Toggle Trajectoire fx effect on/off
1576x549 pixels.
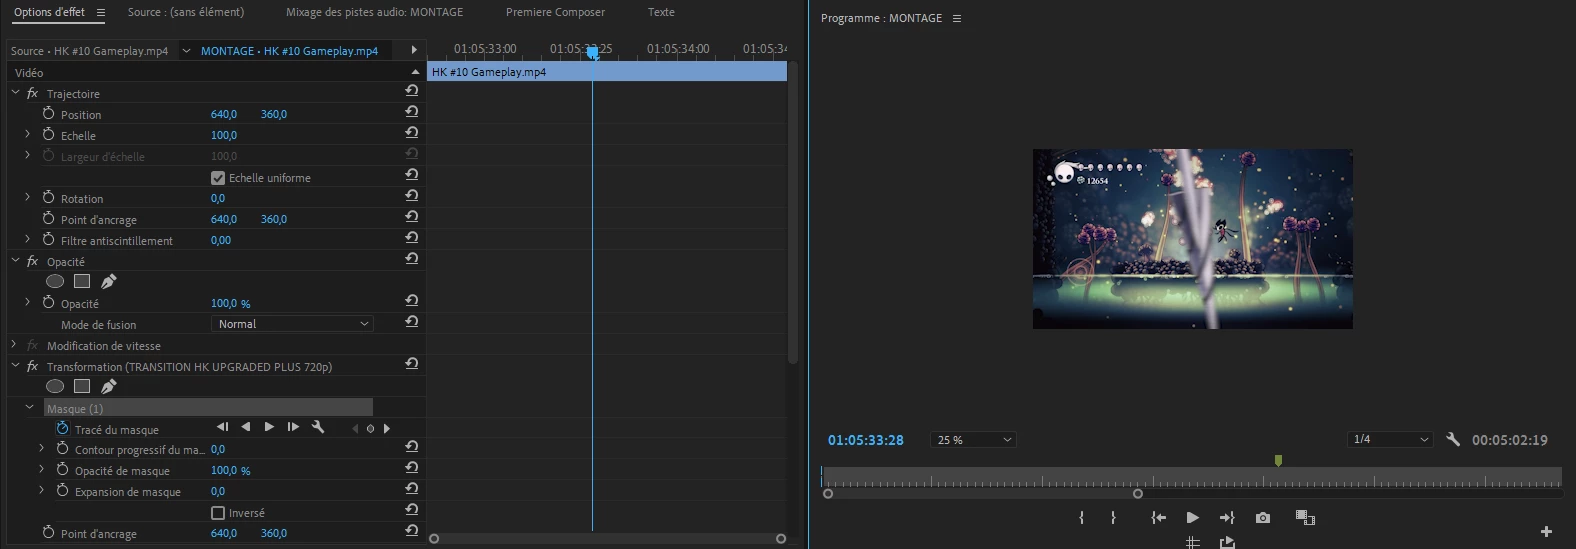click(32, 93)
